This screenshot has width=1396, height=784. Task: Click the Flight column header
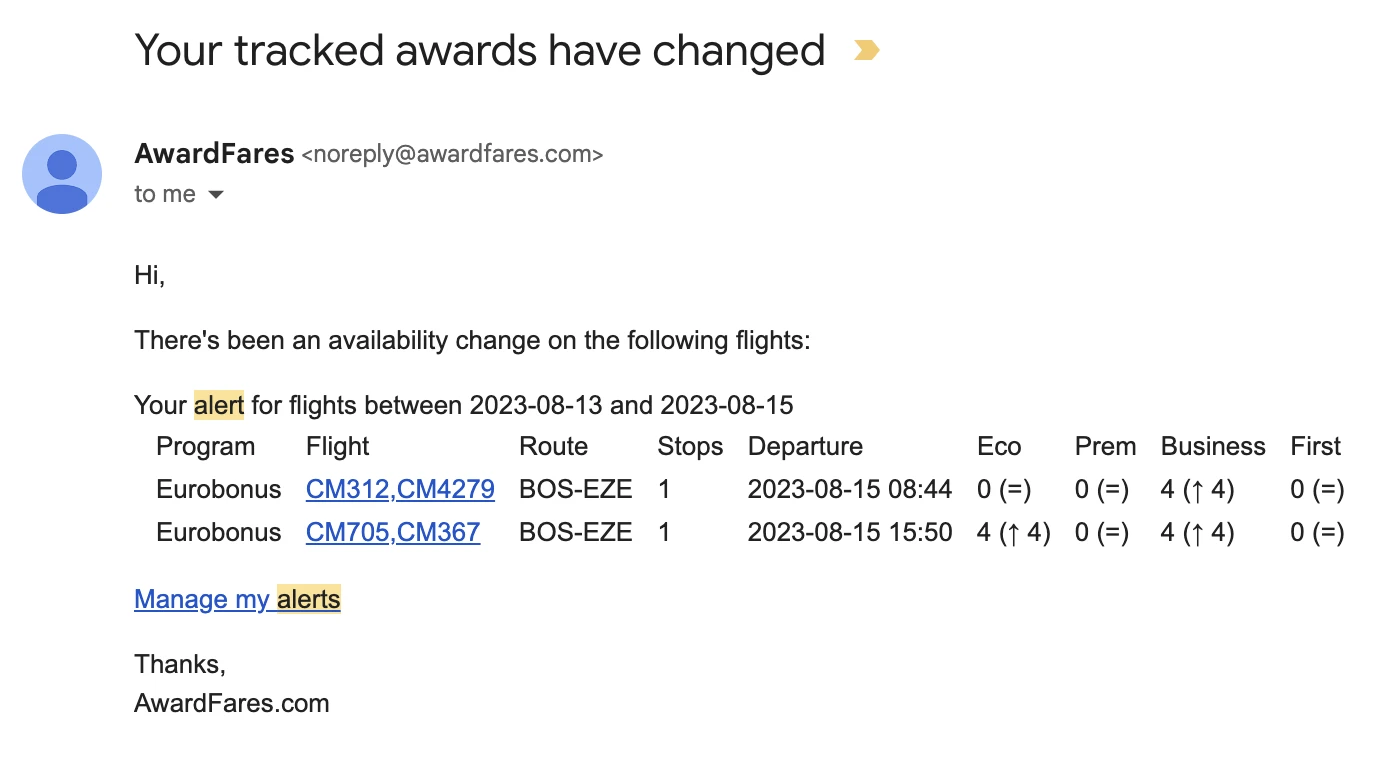pyautogui.click(x=338, y=447)
